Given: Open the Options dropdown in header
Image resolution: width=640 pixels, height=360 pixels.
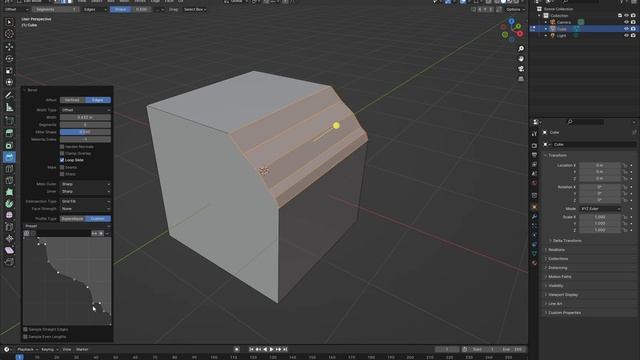Looking at the screenshot, I should coord(515,9).
